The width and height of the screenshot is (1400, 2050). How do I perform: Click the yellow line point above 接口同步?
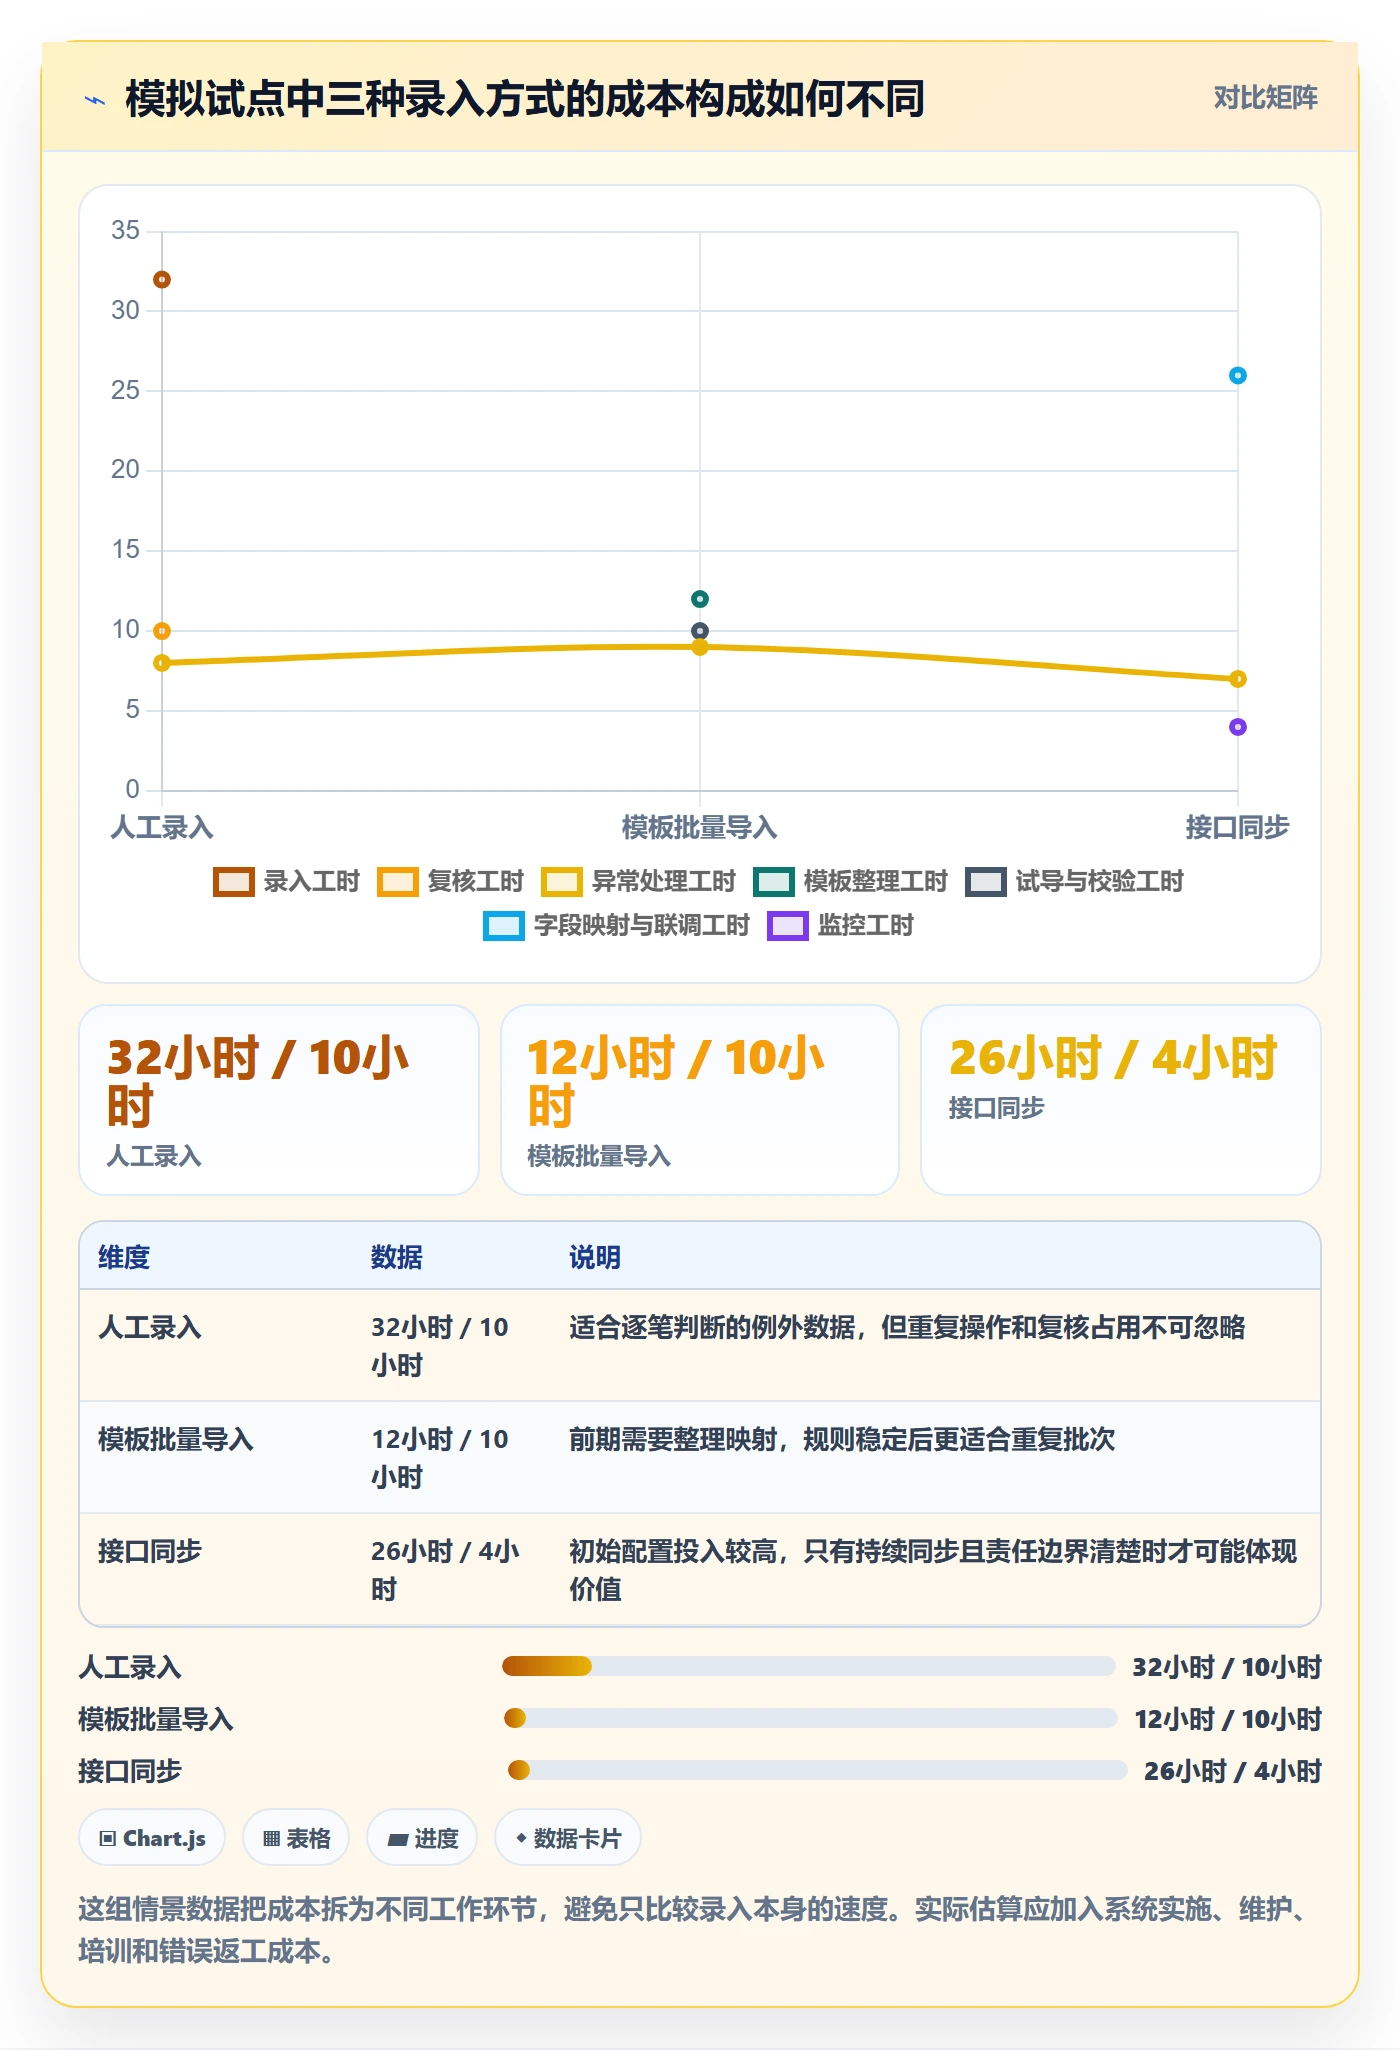(1238, 679)
